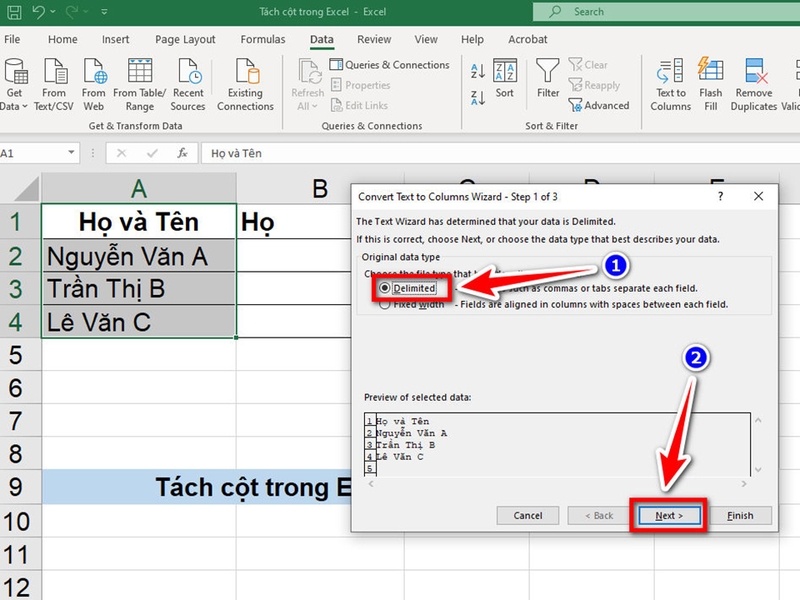Image resolution: width=800 pixels, height=600 pixels.
Task: Click the wizard Help question mark
Action: coord(720,196)
